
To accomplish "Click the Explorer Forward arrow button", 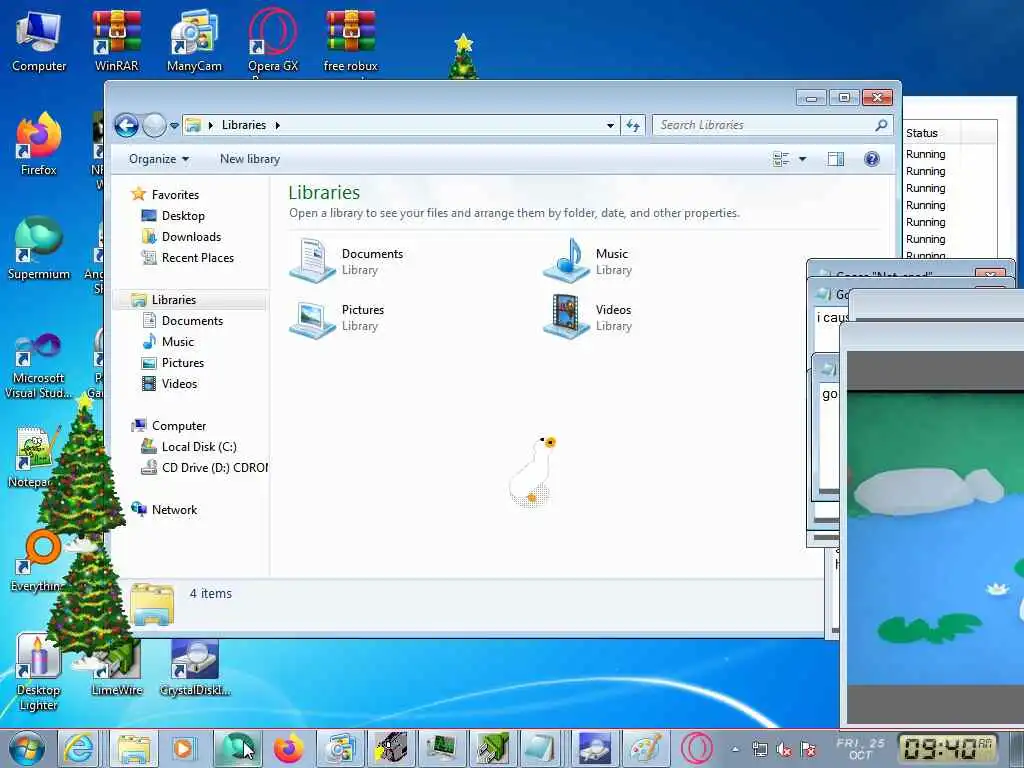I will point(155,125).
